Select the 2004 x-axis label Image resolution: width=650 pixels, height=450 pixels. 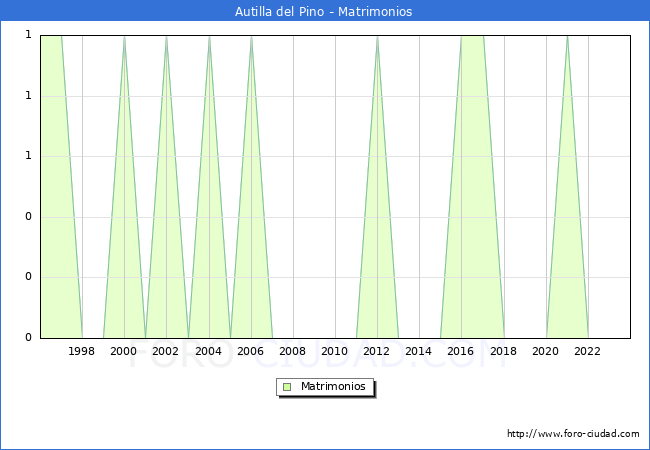[x=208, y=351]
